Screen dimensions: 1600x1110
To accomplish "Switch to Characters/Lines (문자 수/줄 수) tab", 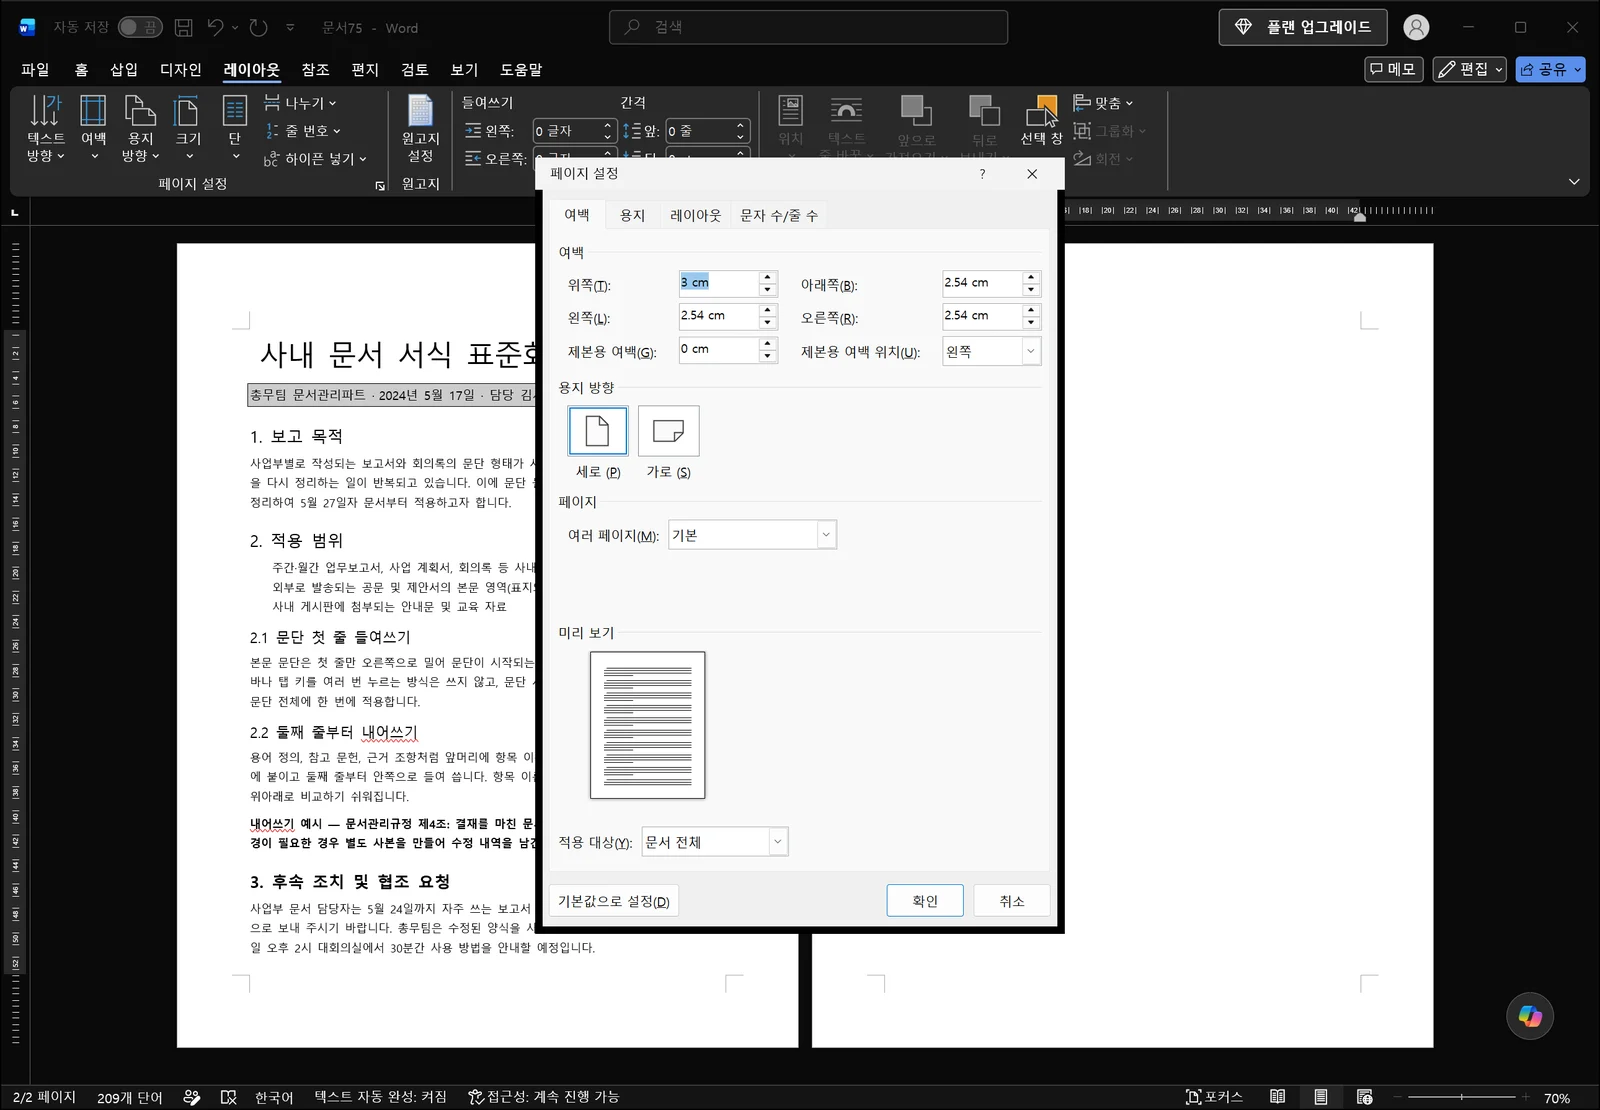I will click(x=778, y=215).
